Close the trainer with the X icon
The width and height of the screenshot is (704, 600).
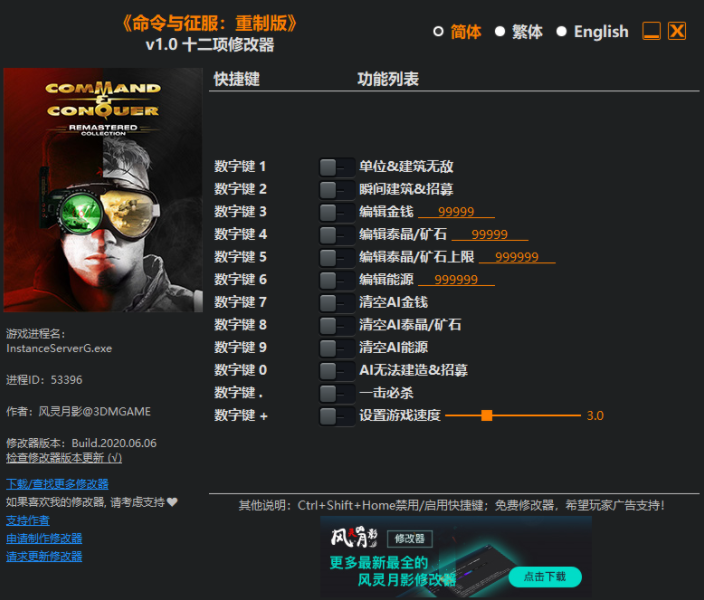click(x=677, y=31)
